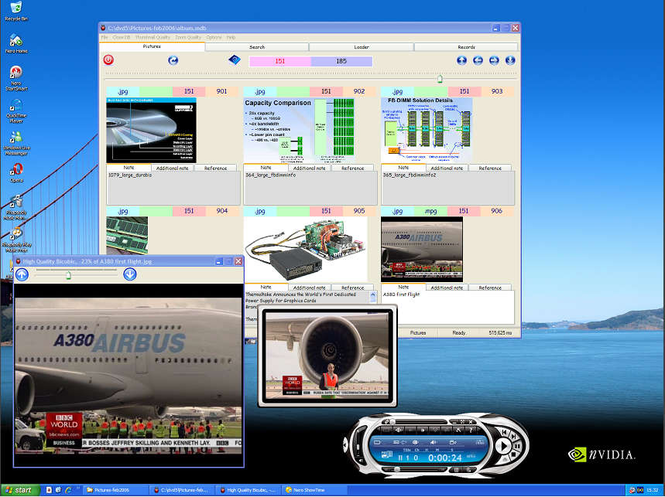Click the tools wrench button on Nero ShowTime
The width and height of the screenshot is (665, 497).
458,430
